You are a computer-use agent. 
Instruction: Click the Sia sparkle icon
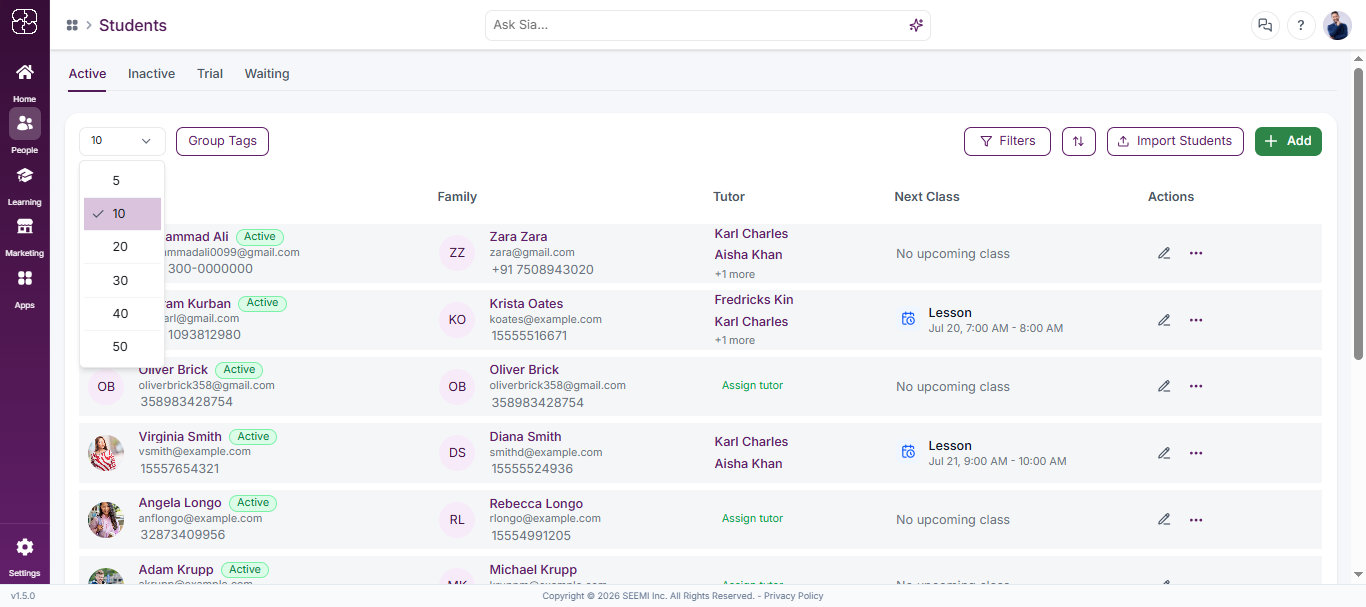click(x=916, y=25)
